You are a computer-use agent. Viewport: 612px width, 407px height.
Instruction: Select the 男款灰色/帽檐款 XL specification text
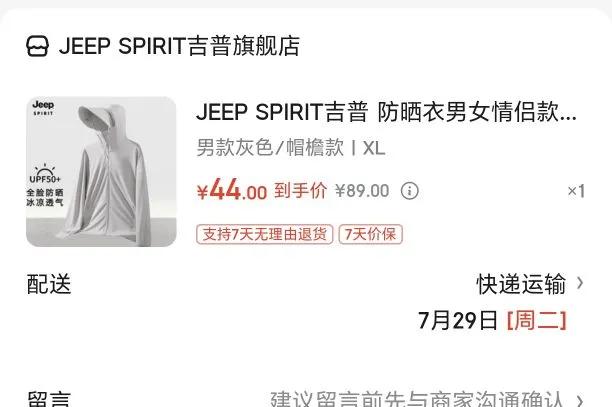291,148
